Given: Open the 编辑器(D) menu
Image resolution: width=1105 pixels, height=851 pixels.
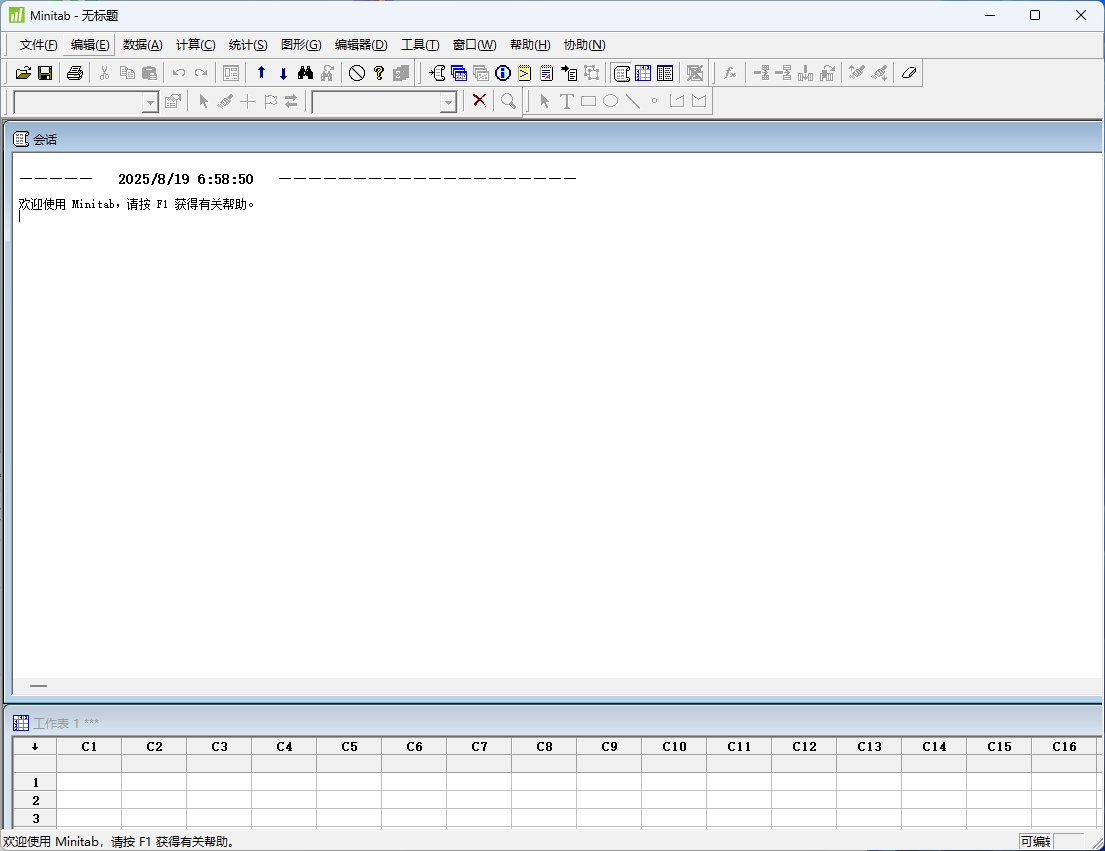Looking at the screenshot, I should click(361, 44).
